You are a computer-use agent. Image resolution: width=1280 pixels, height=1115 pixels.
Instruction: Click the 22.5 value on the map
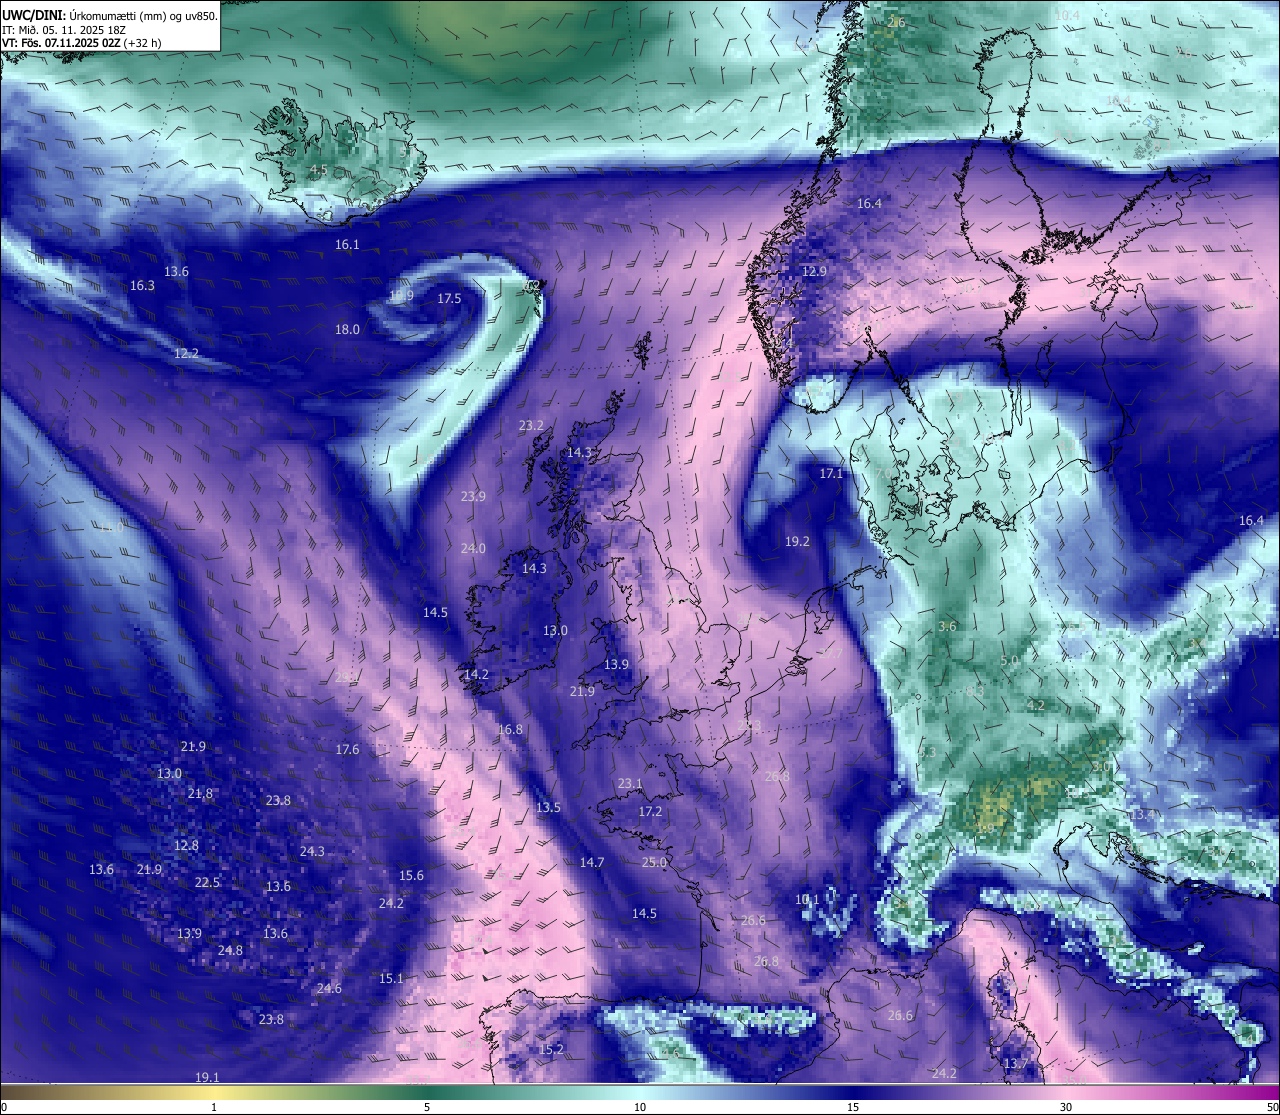[x=207, y=882]
